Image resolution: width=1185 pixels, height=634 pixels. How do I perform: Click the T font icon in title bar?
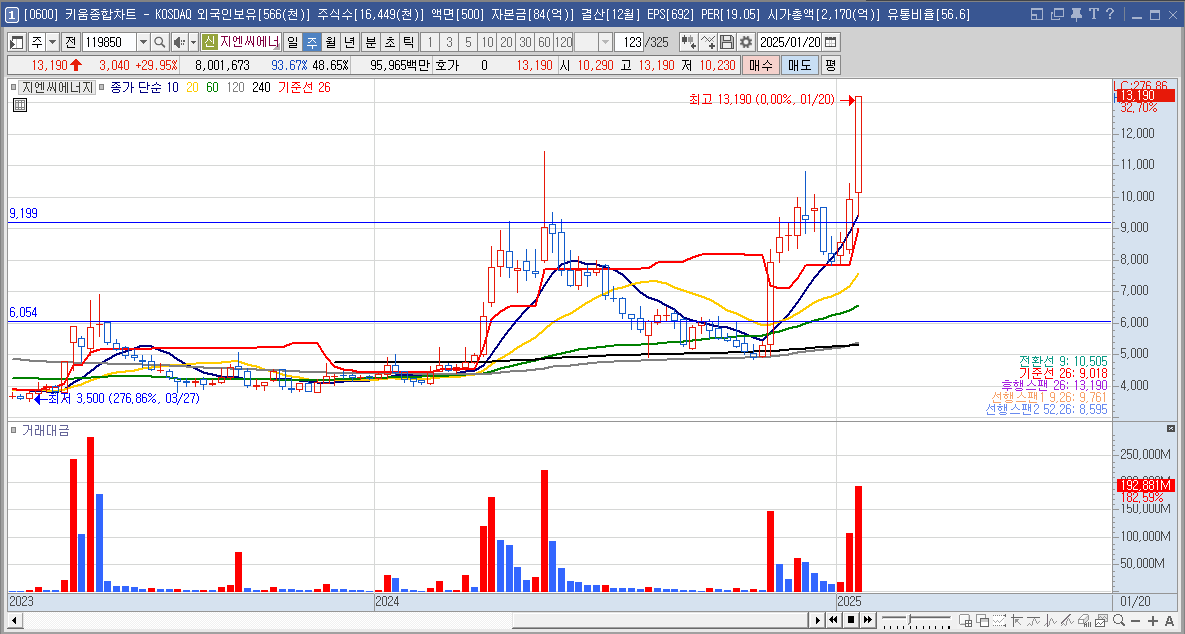tap(1094, 14)
